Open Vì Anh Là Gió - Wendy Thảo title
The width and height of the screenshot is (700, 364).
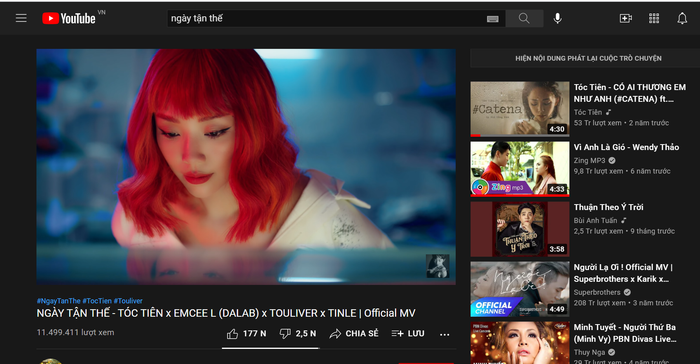[626, 147]
